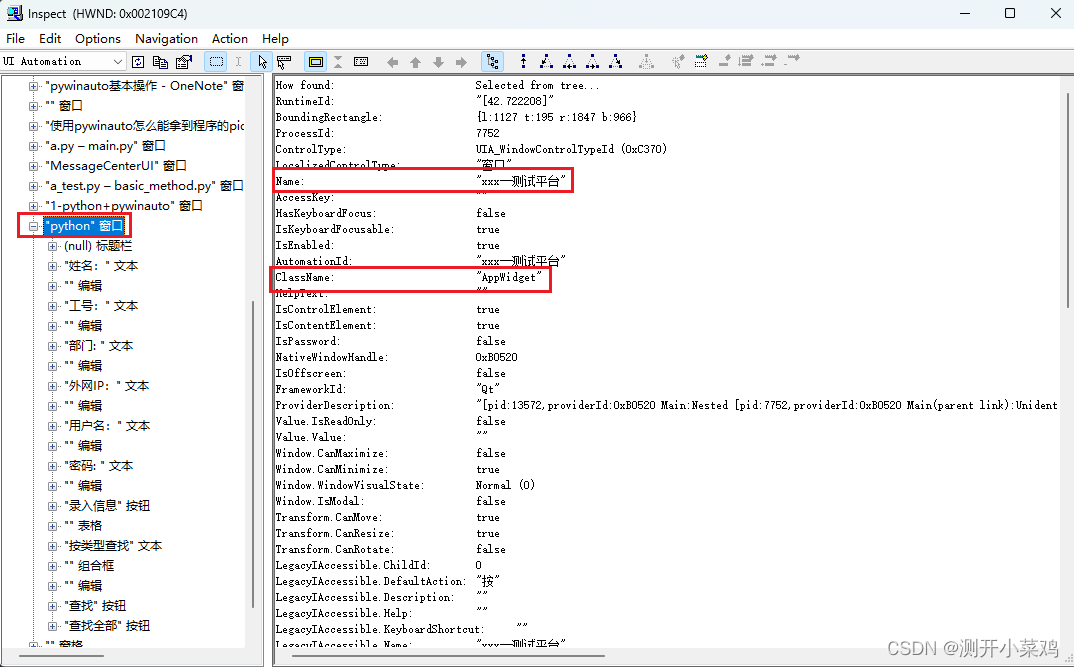Toggle the Show Tree toolbar icon
This screenshot has height=667, width=1074.
(x=492, y=62)
